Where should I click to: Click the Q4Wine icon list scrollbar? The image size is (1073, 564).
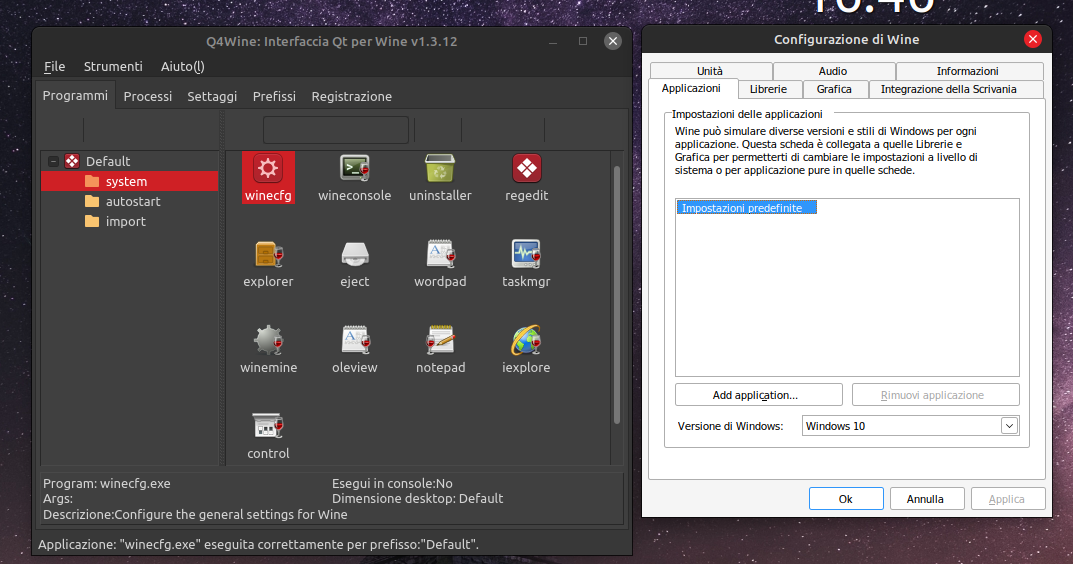(617, 294)
